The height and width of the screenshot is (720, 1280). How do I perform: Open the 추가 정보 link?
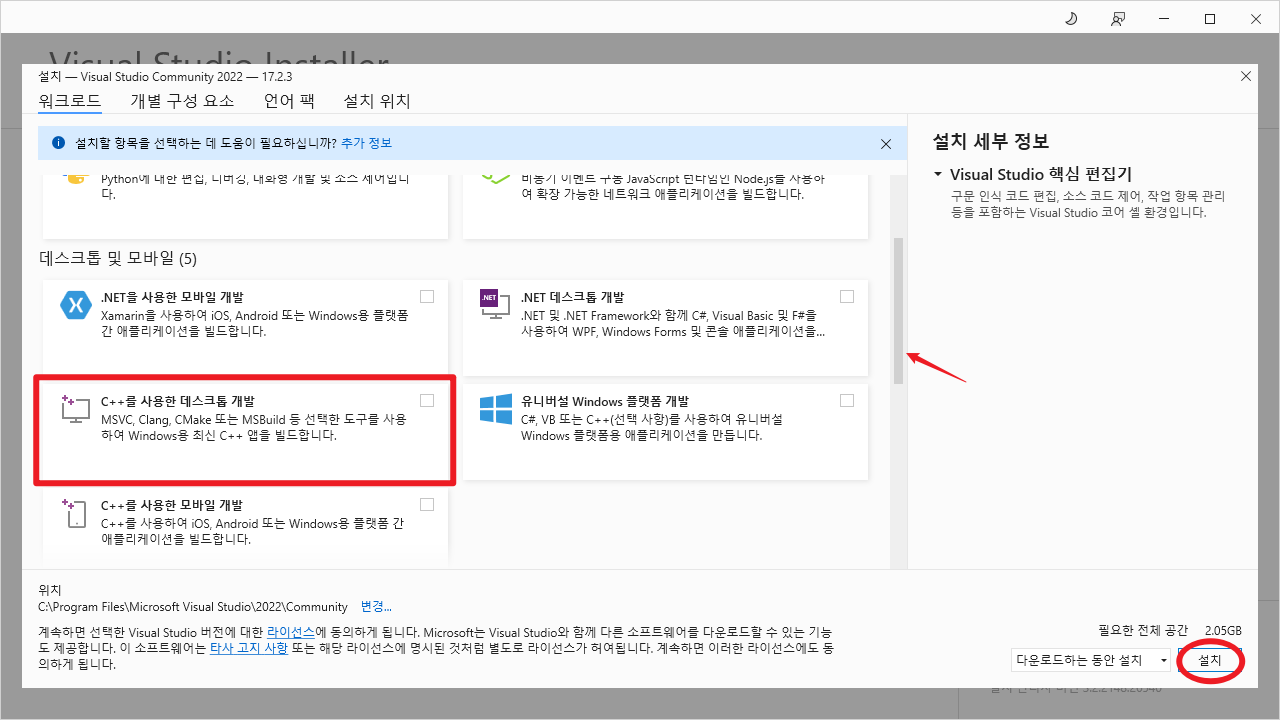[366, 143]
